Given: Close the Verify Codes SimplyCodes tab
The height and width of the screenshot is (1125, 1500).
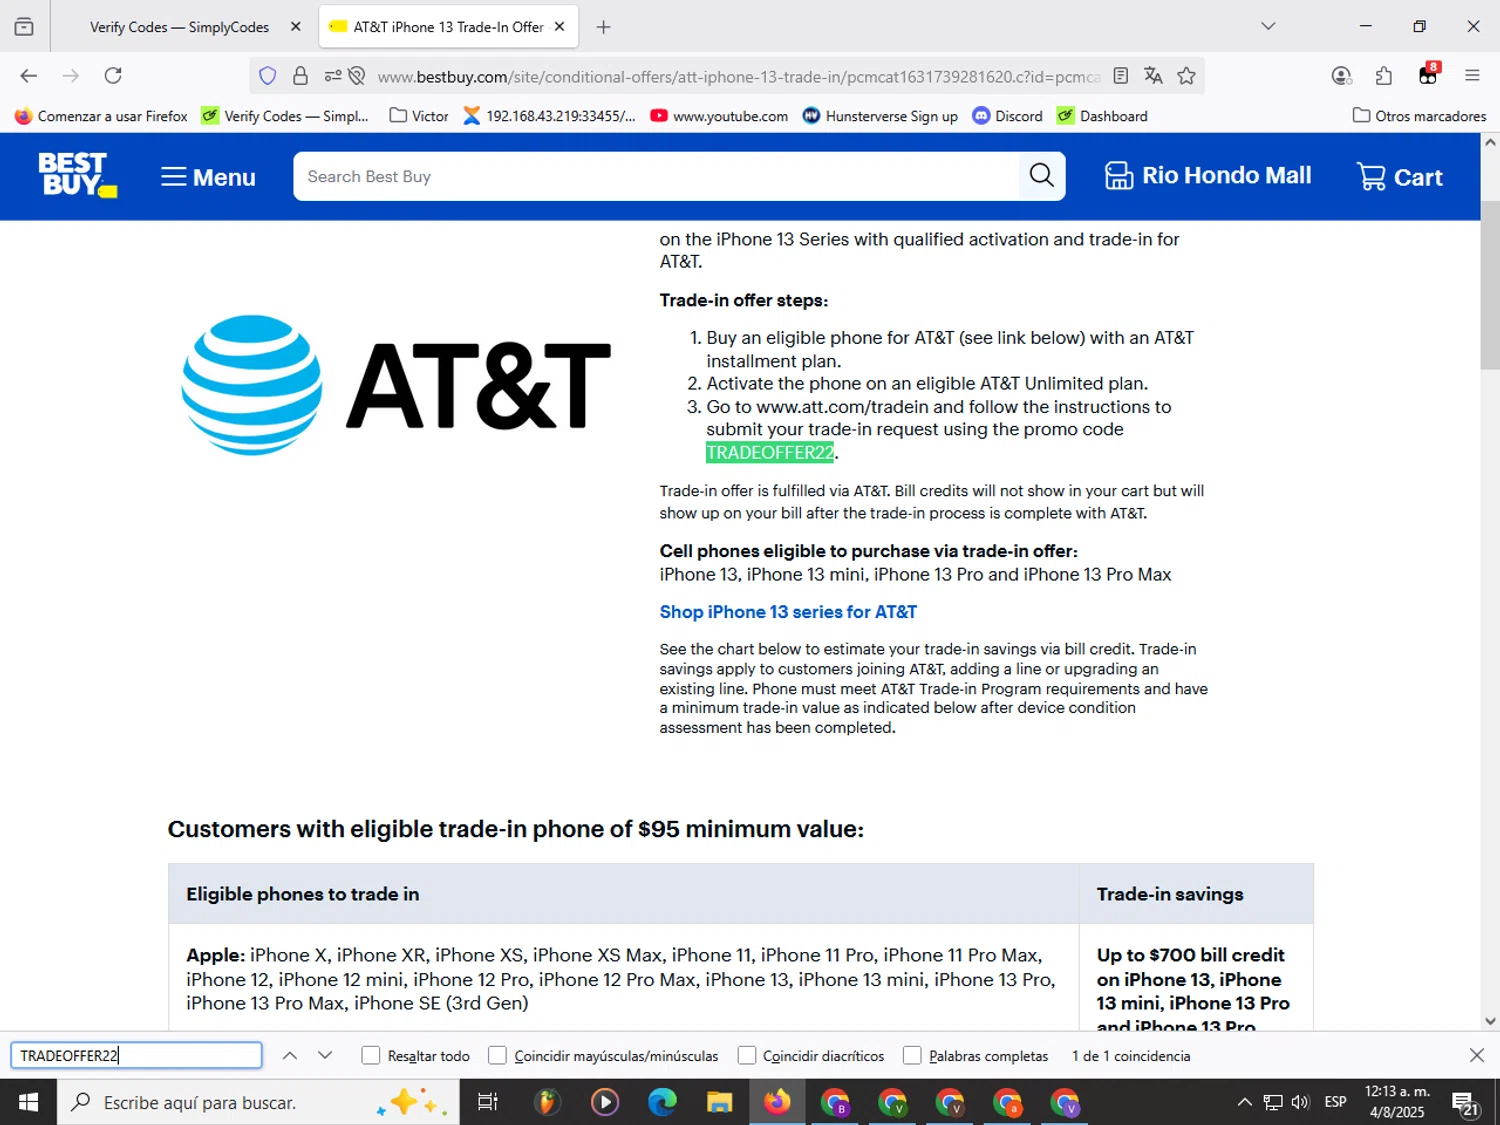Looking at the screenshot, I should (295, 27).
